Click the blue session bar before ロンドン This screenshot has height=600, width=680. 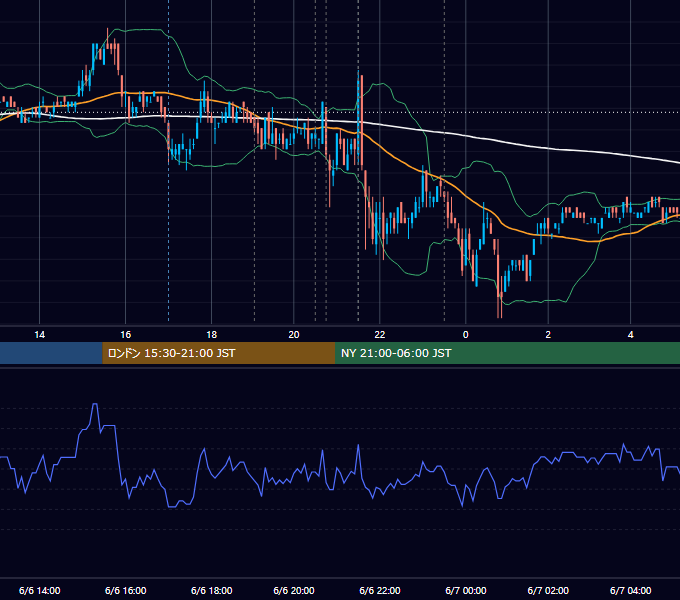(x=51, y=353)
